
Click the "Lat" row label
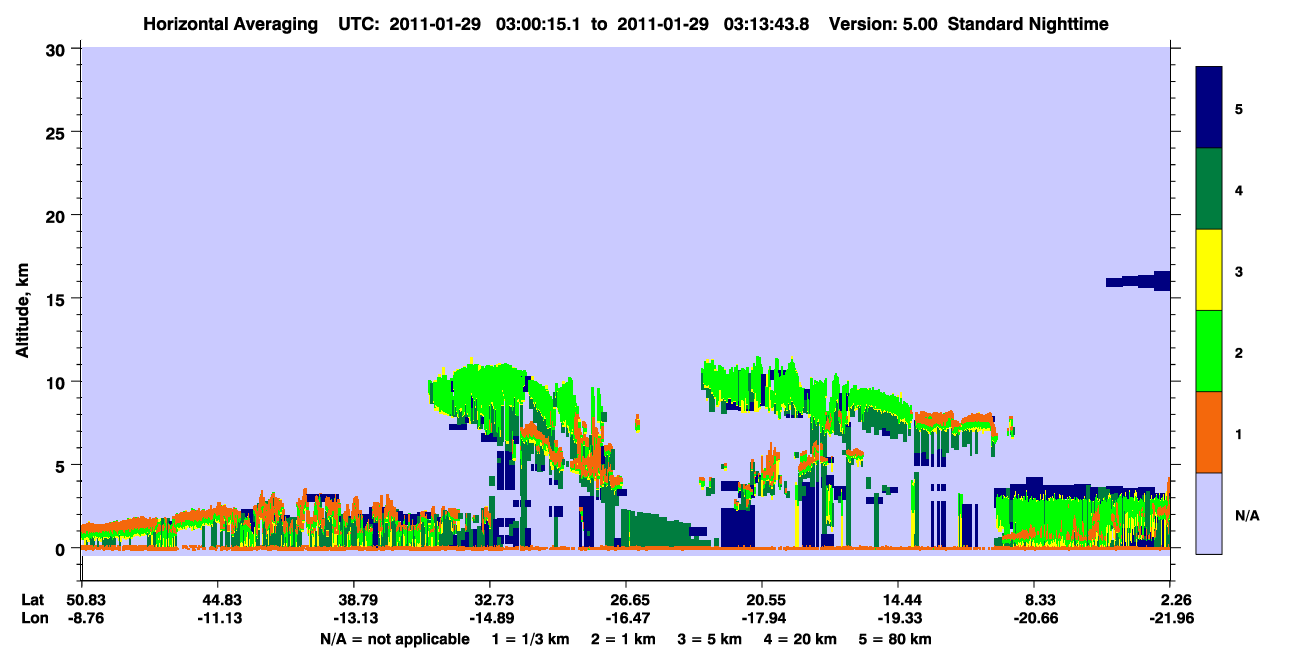coord(33,600)
